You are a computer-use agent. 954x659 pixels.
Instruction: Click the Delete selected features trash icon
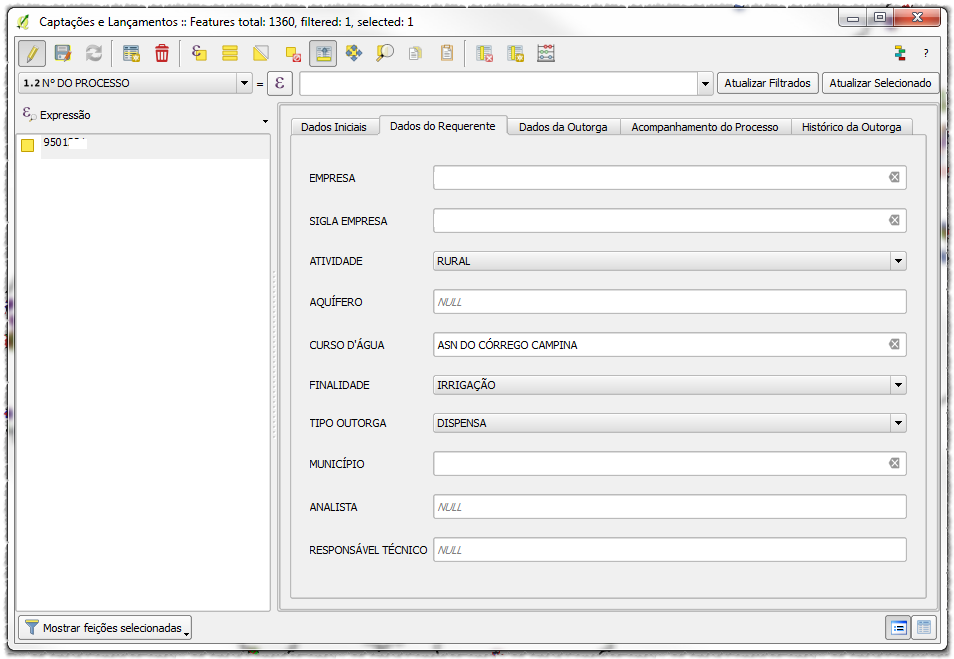coord(161,53)
